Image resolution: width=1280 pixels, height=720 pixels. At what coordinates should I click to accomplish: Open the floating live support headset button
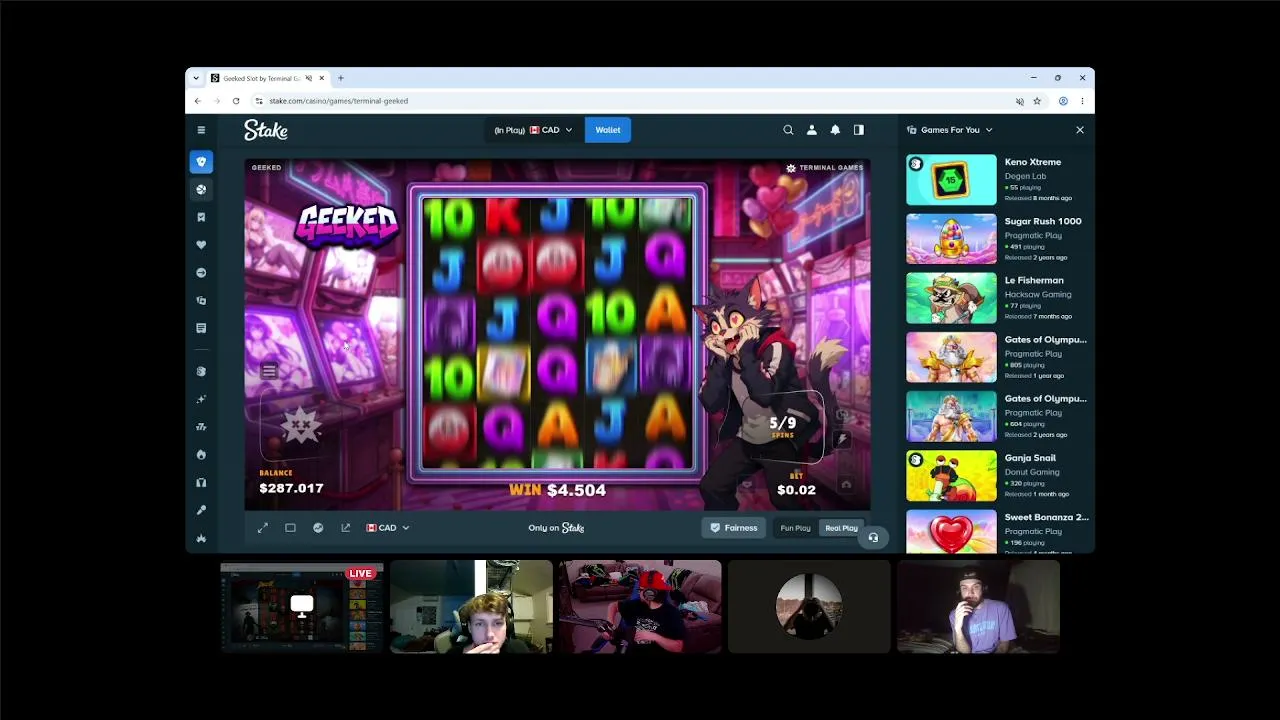[x=873, y=538]
